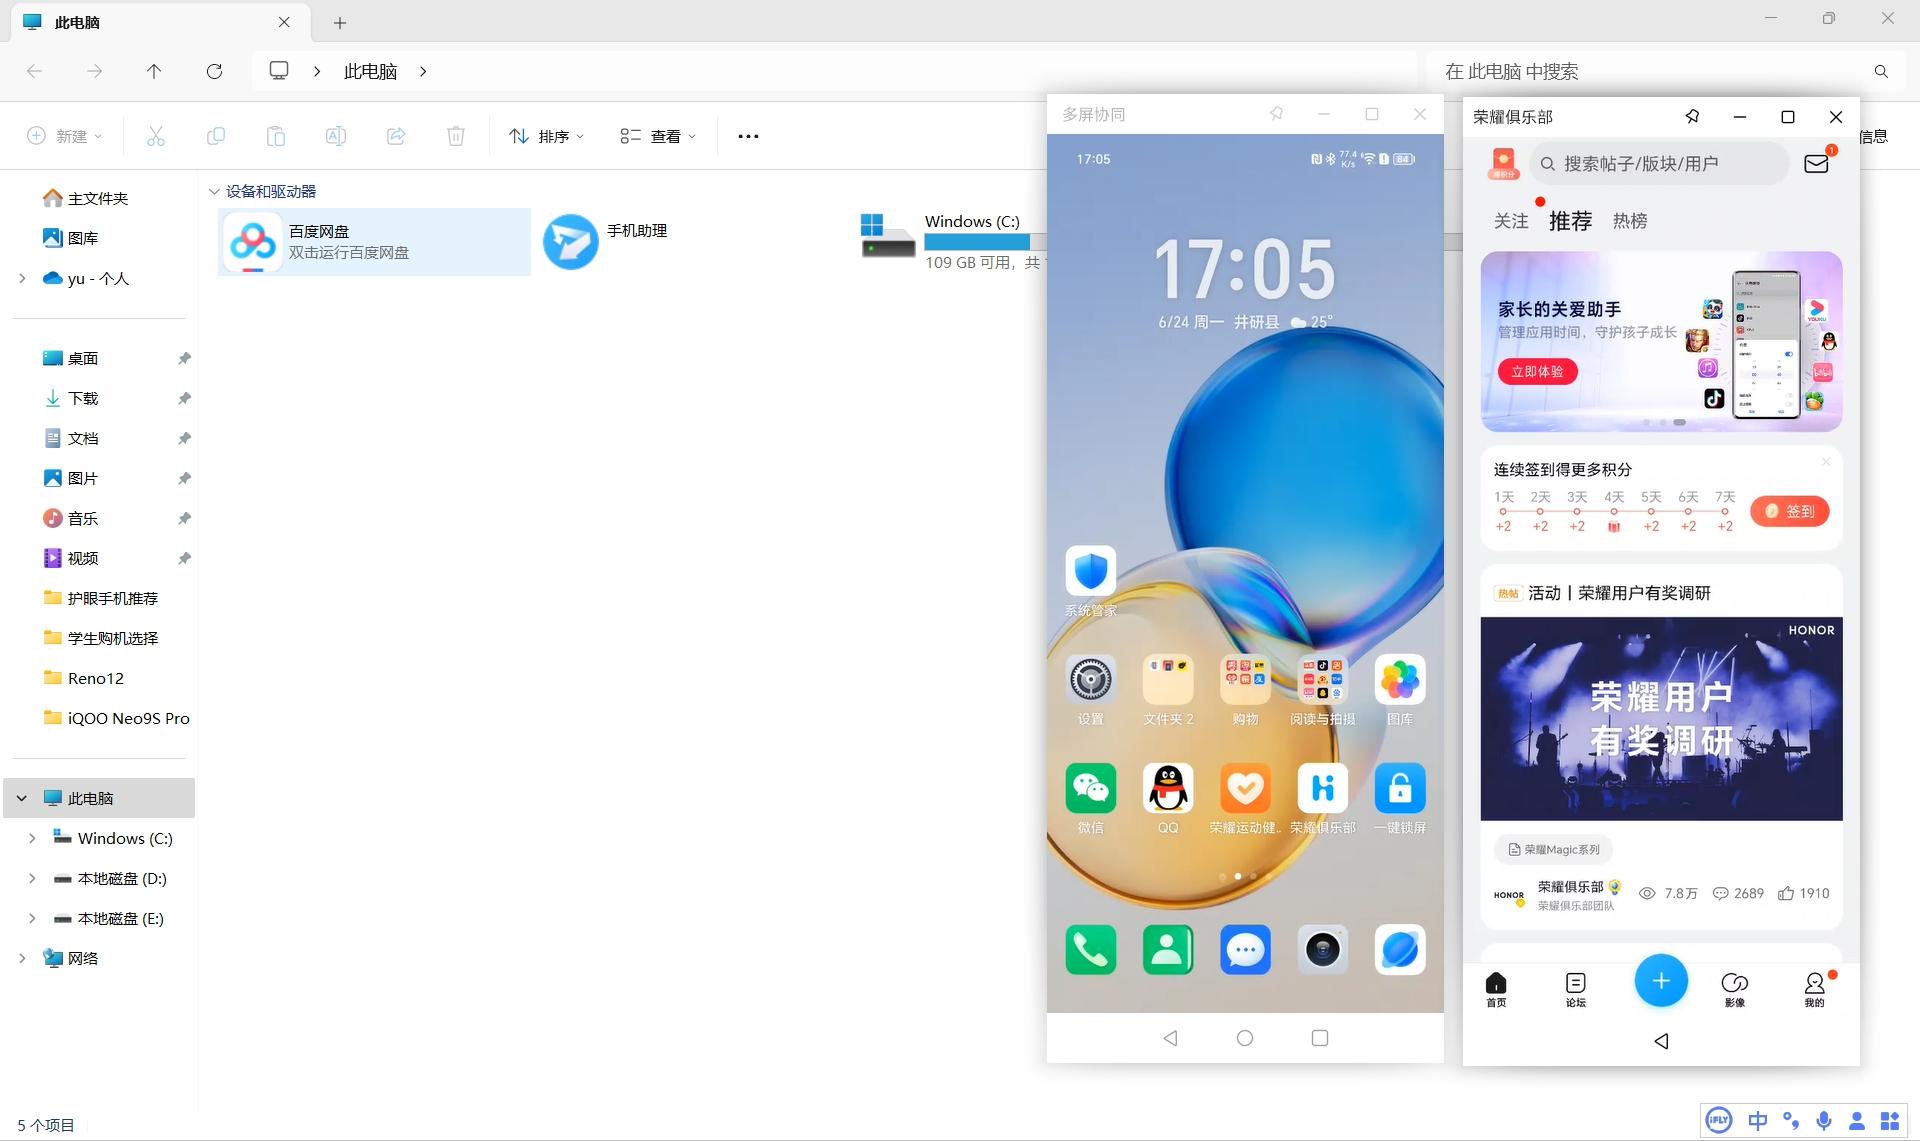
Task: Open 我的 bottom tab in 荣耀俱乐部
Action: 1814,989
